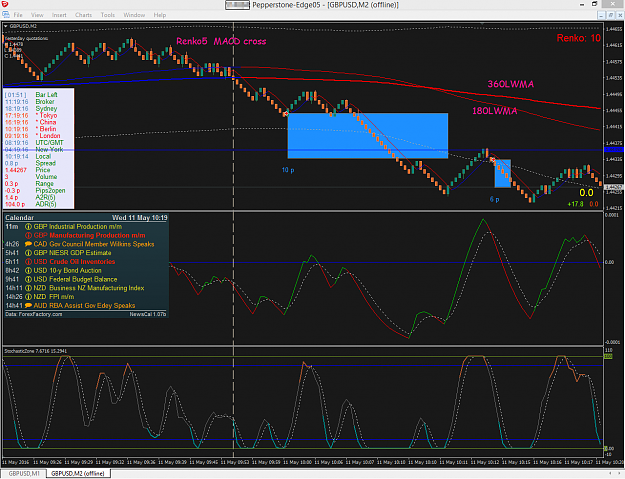625x479 pixels.
Task: Open the Window menu
Action: click(134, 15)
